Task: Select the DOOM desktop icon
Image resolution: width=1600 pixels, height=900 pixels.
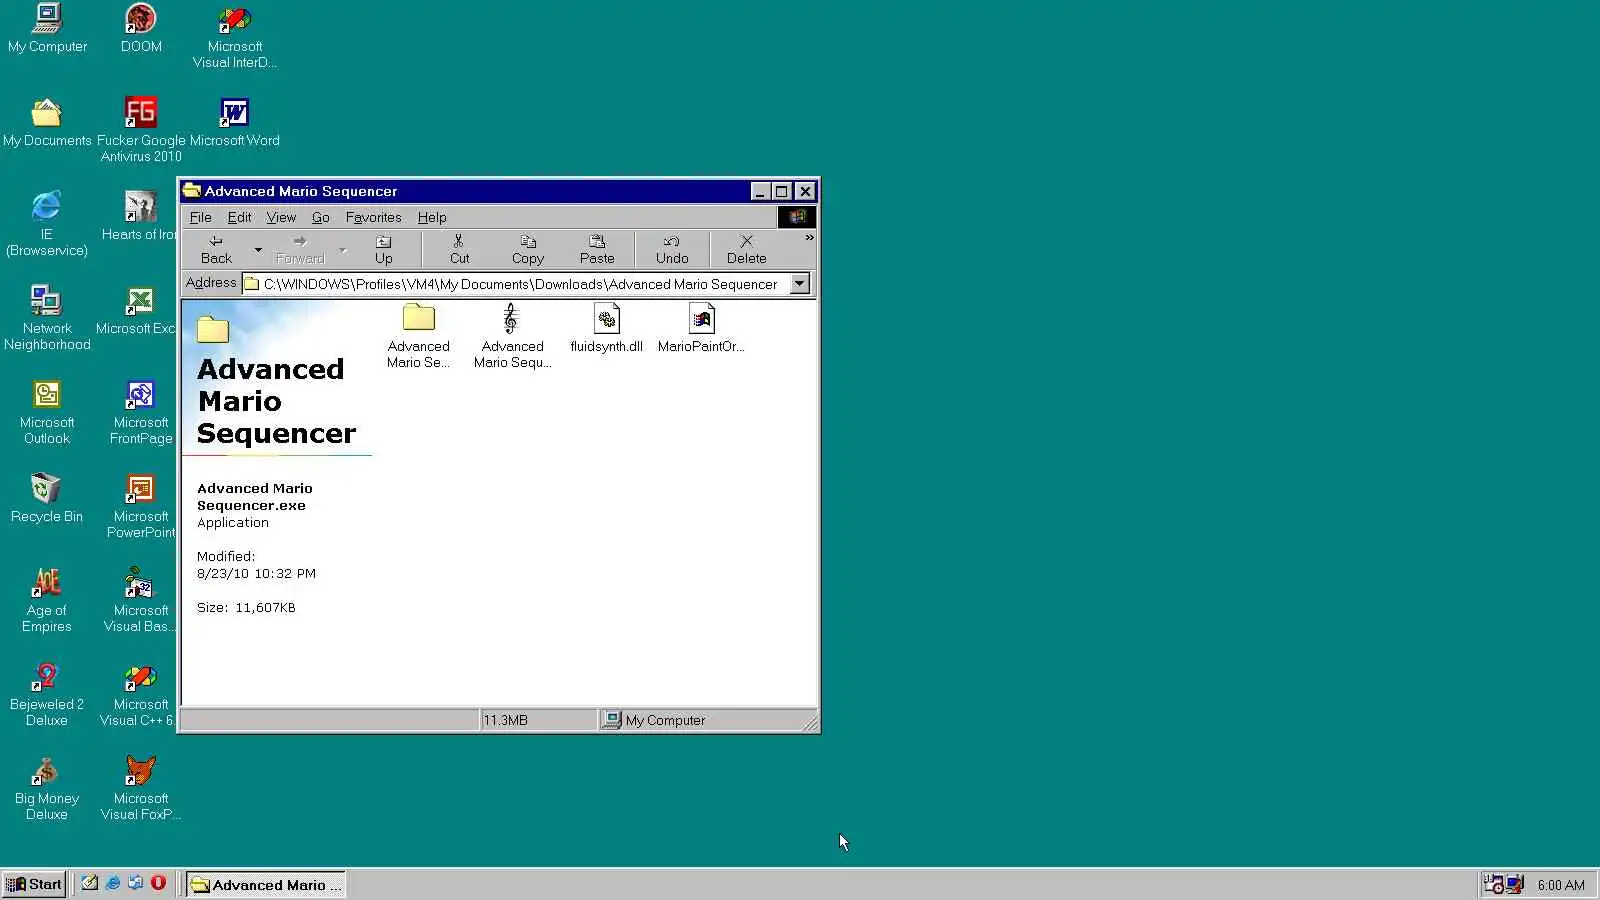Action: (141, 28)
